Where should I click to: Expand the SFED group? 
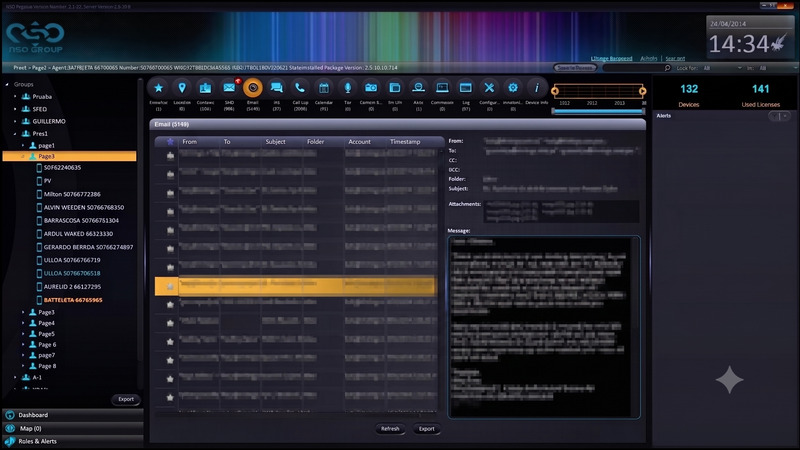(15, 109)
